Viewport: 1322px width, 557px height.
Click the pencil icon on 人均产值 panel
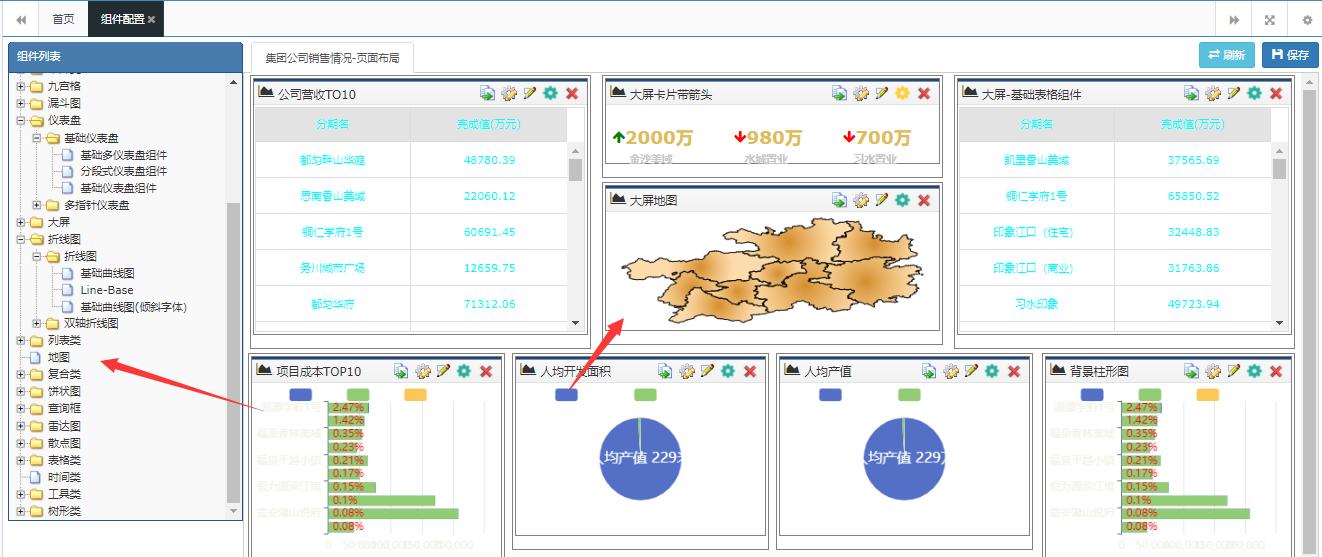point(971,371)
